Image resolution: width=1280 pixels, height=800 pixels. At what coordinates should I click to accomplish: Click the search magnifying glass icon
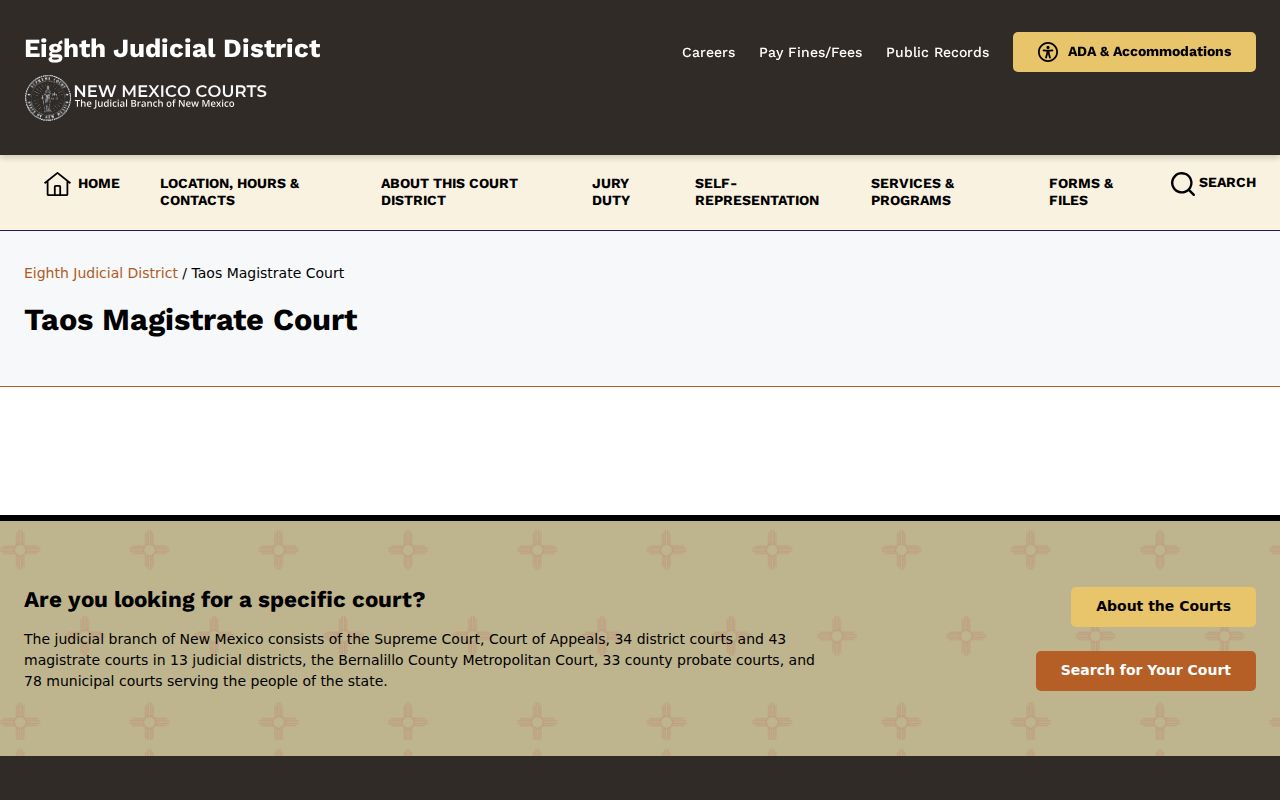(x=1182, y=184)
